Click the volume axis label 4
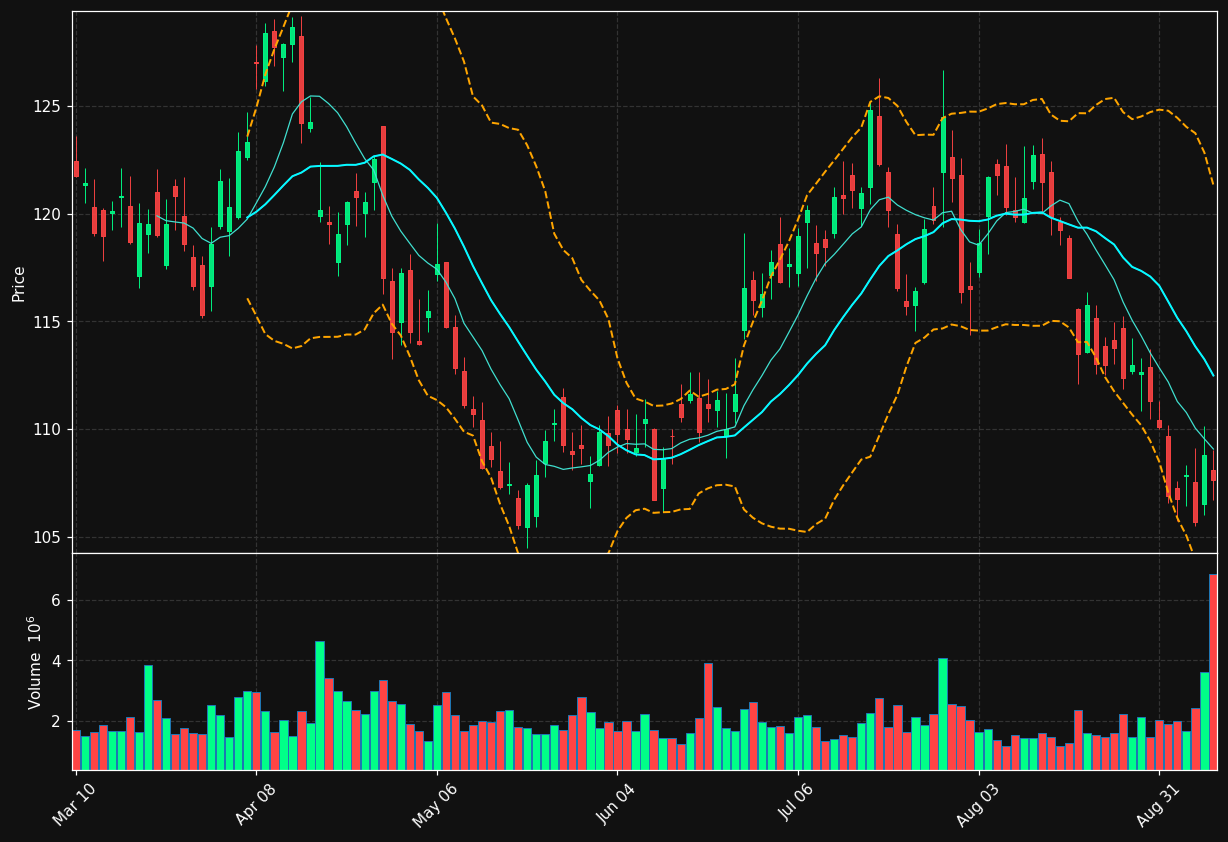 tap(56, 662)
